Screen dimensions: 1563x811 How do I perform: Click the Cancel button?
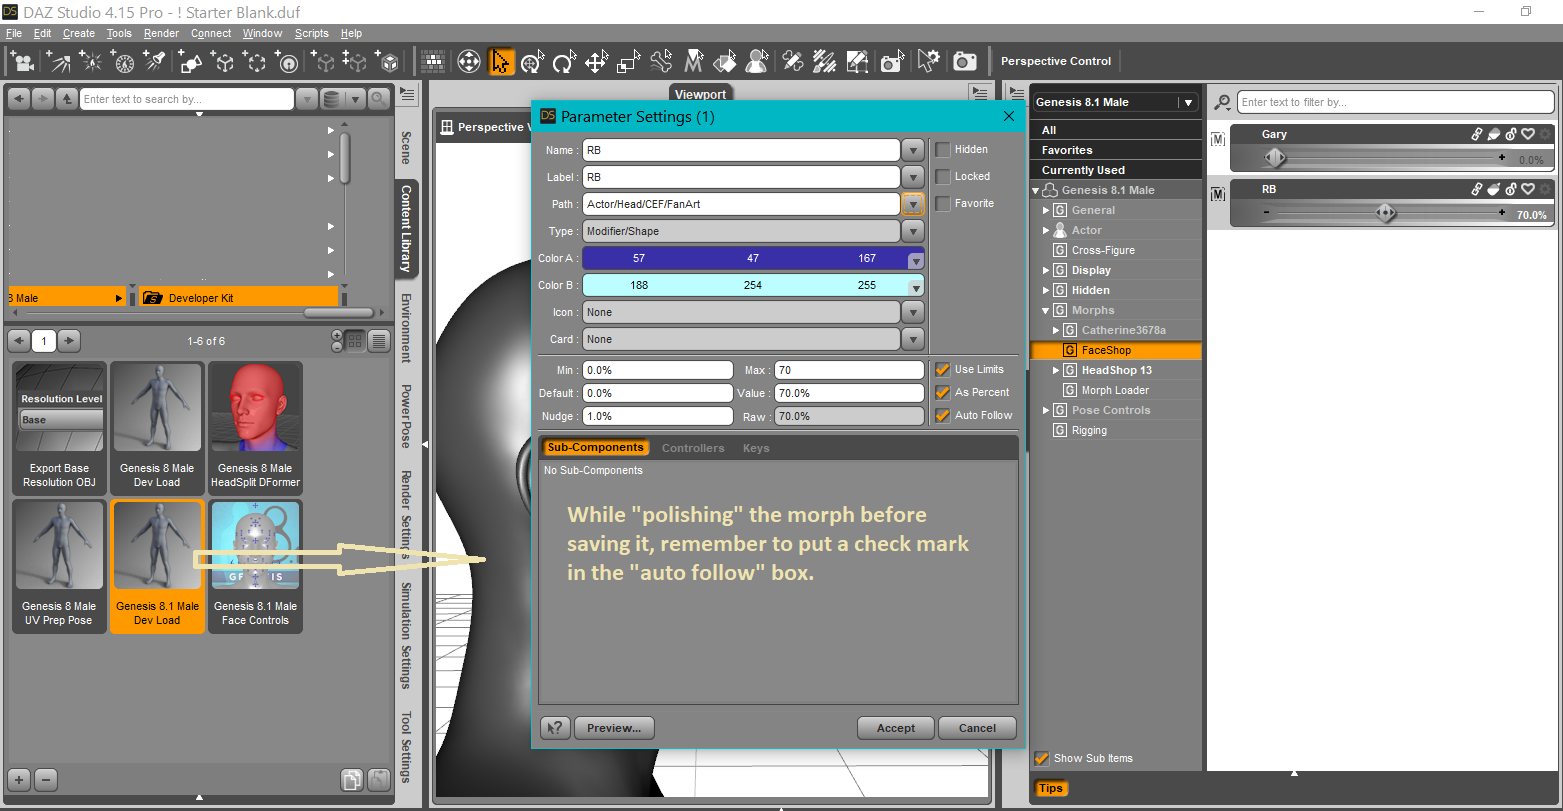pos(977,728)
